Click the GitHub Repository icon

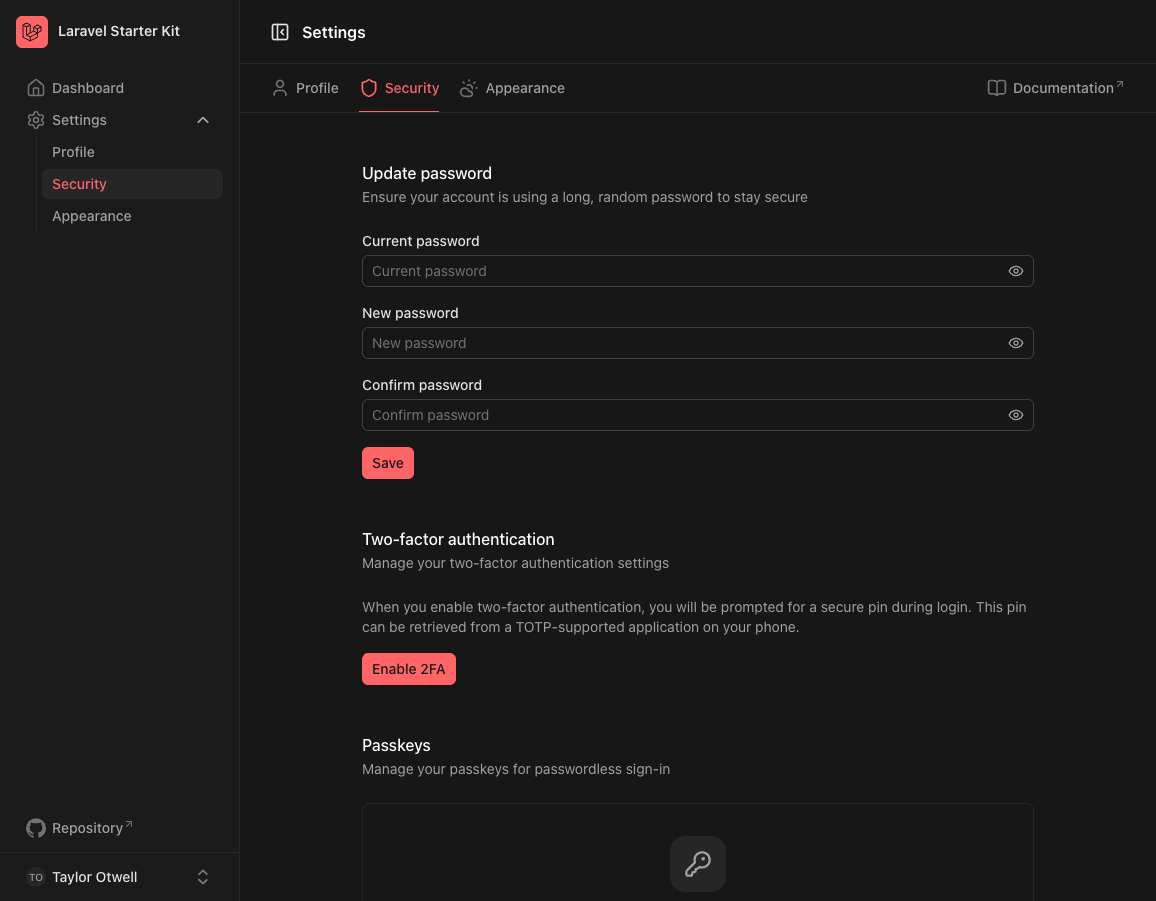click(35, 828)
